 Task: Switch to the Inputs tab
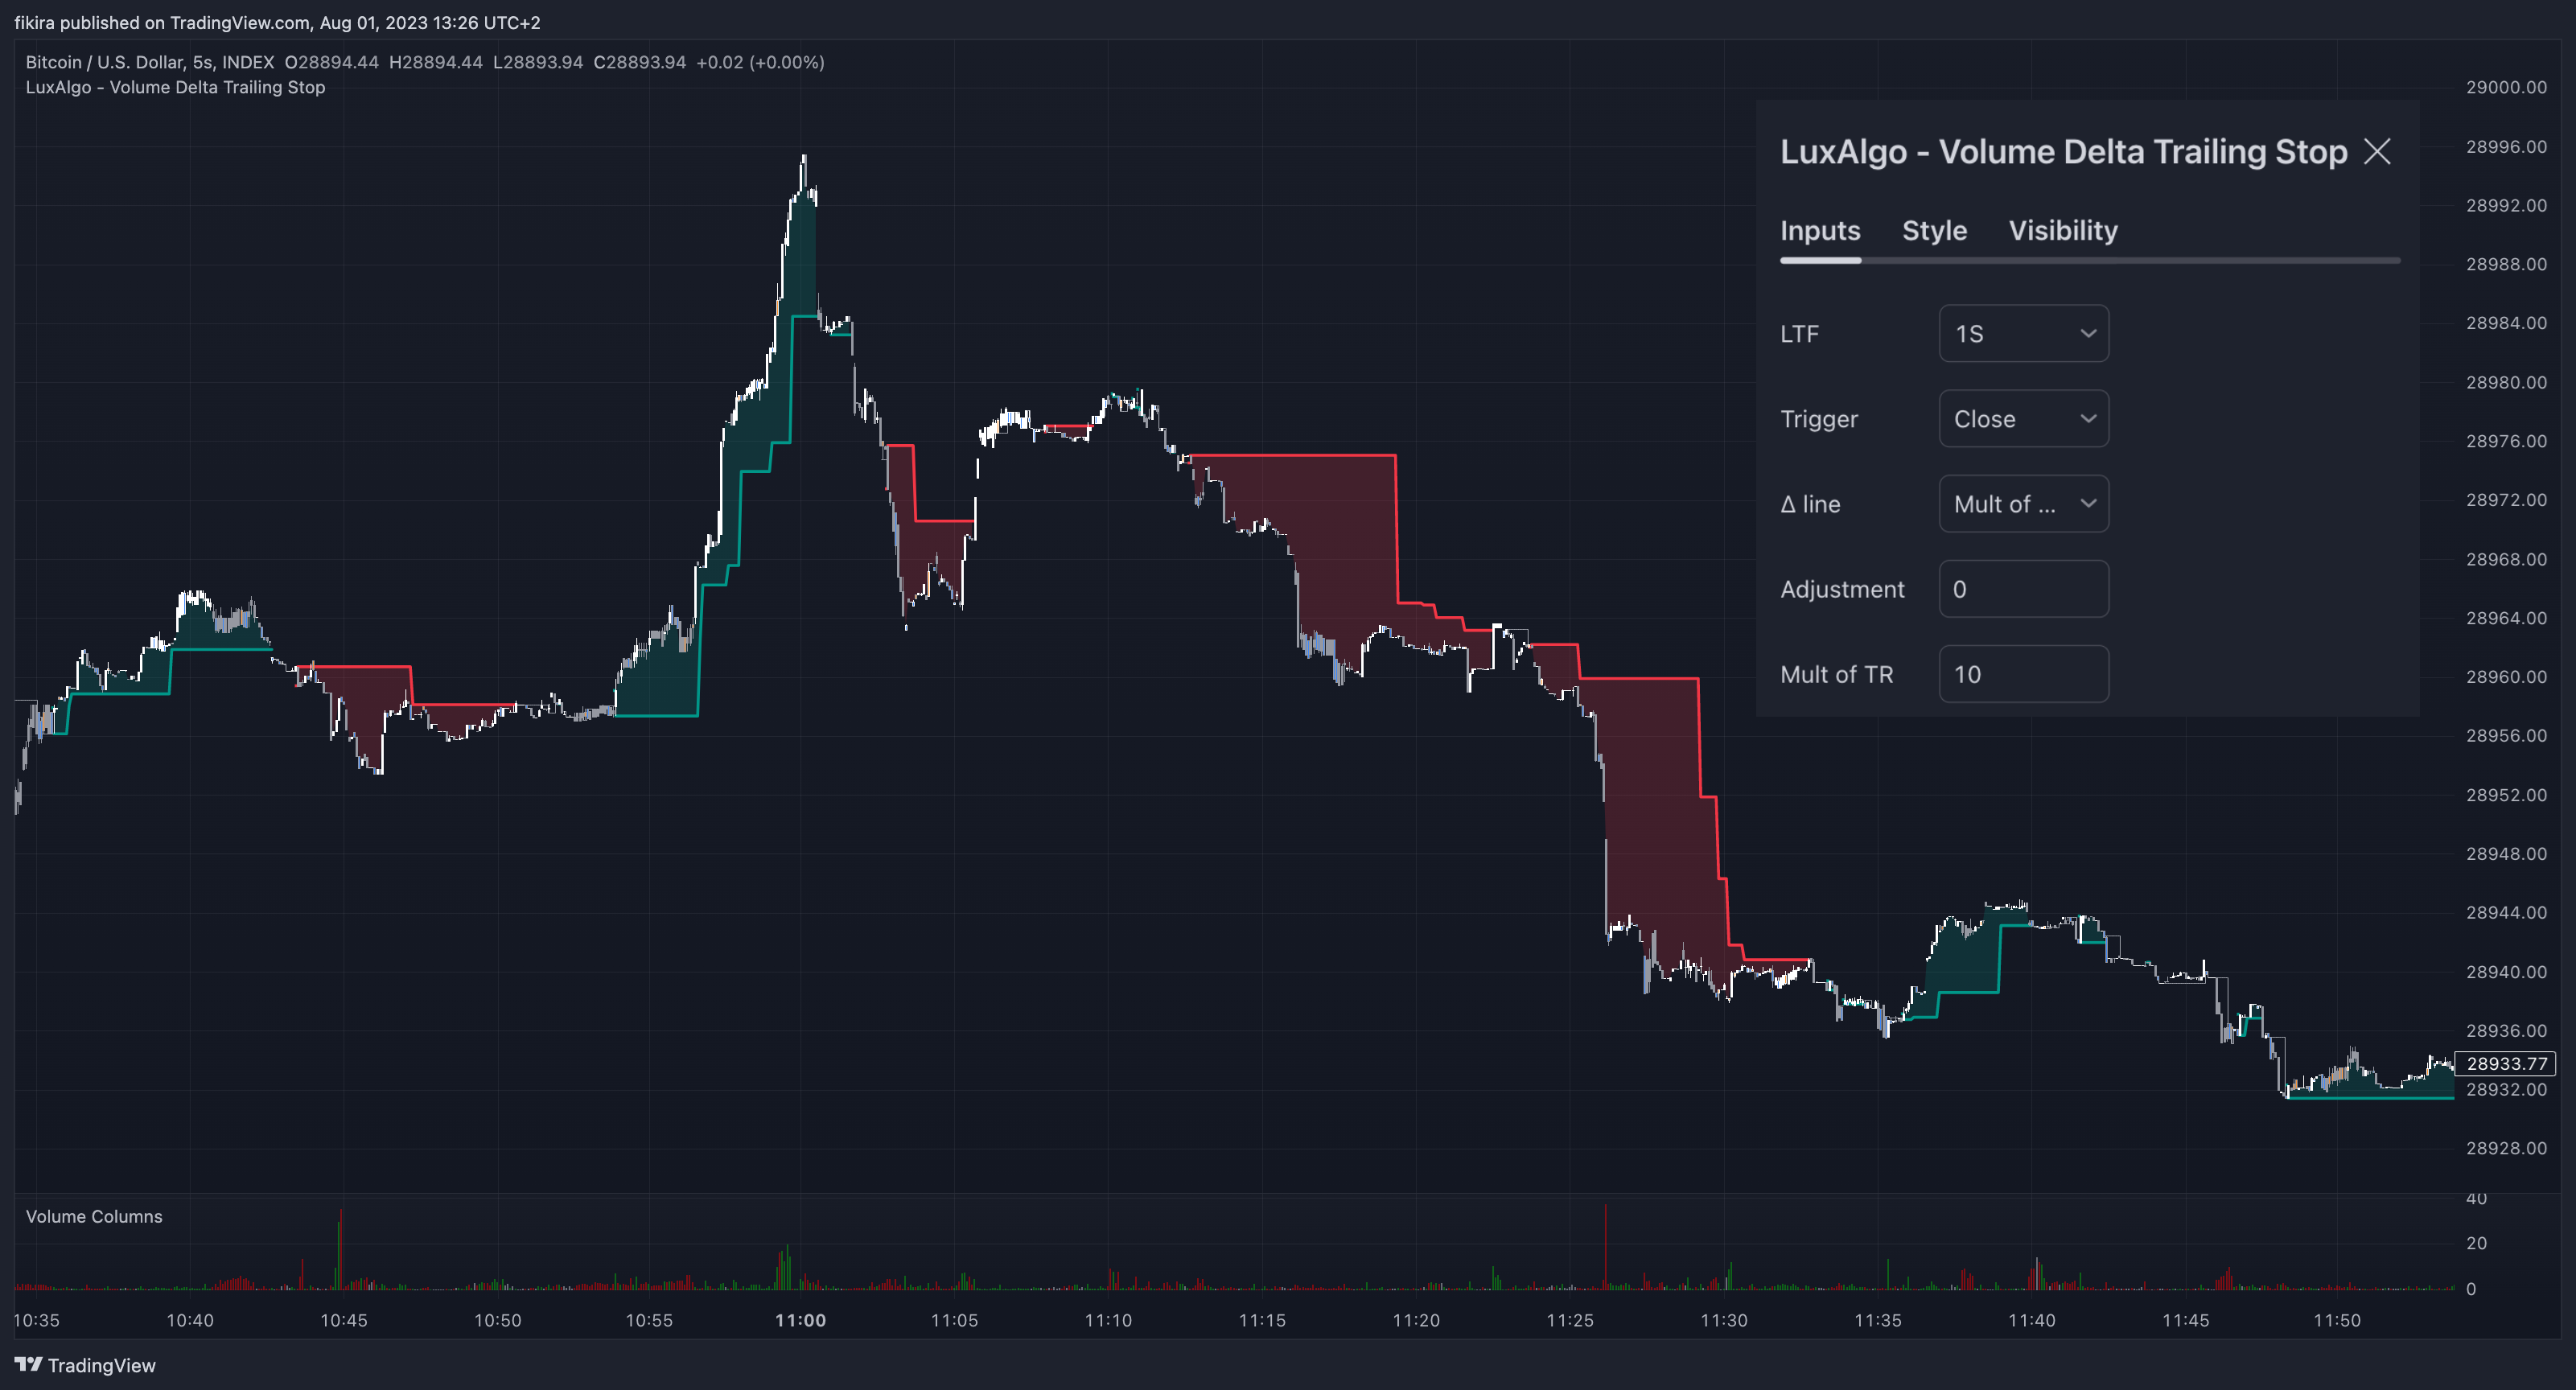pyautogui.click(x=1820, y=231)
